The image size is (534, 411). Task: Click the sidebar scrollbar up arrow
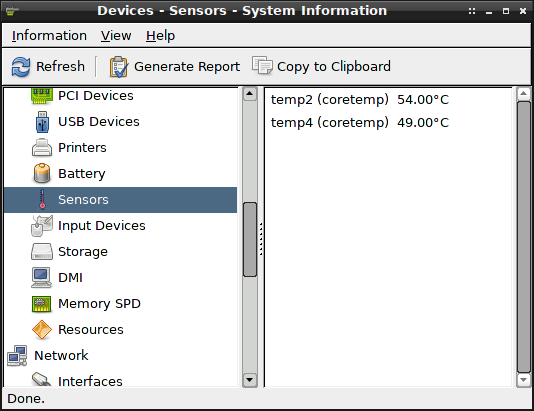[x=250, y=94]
